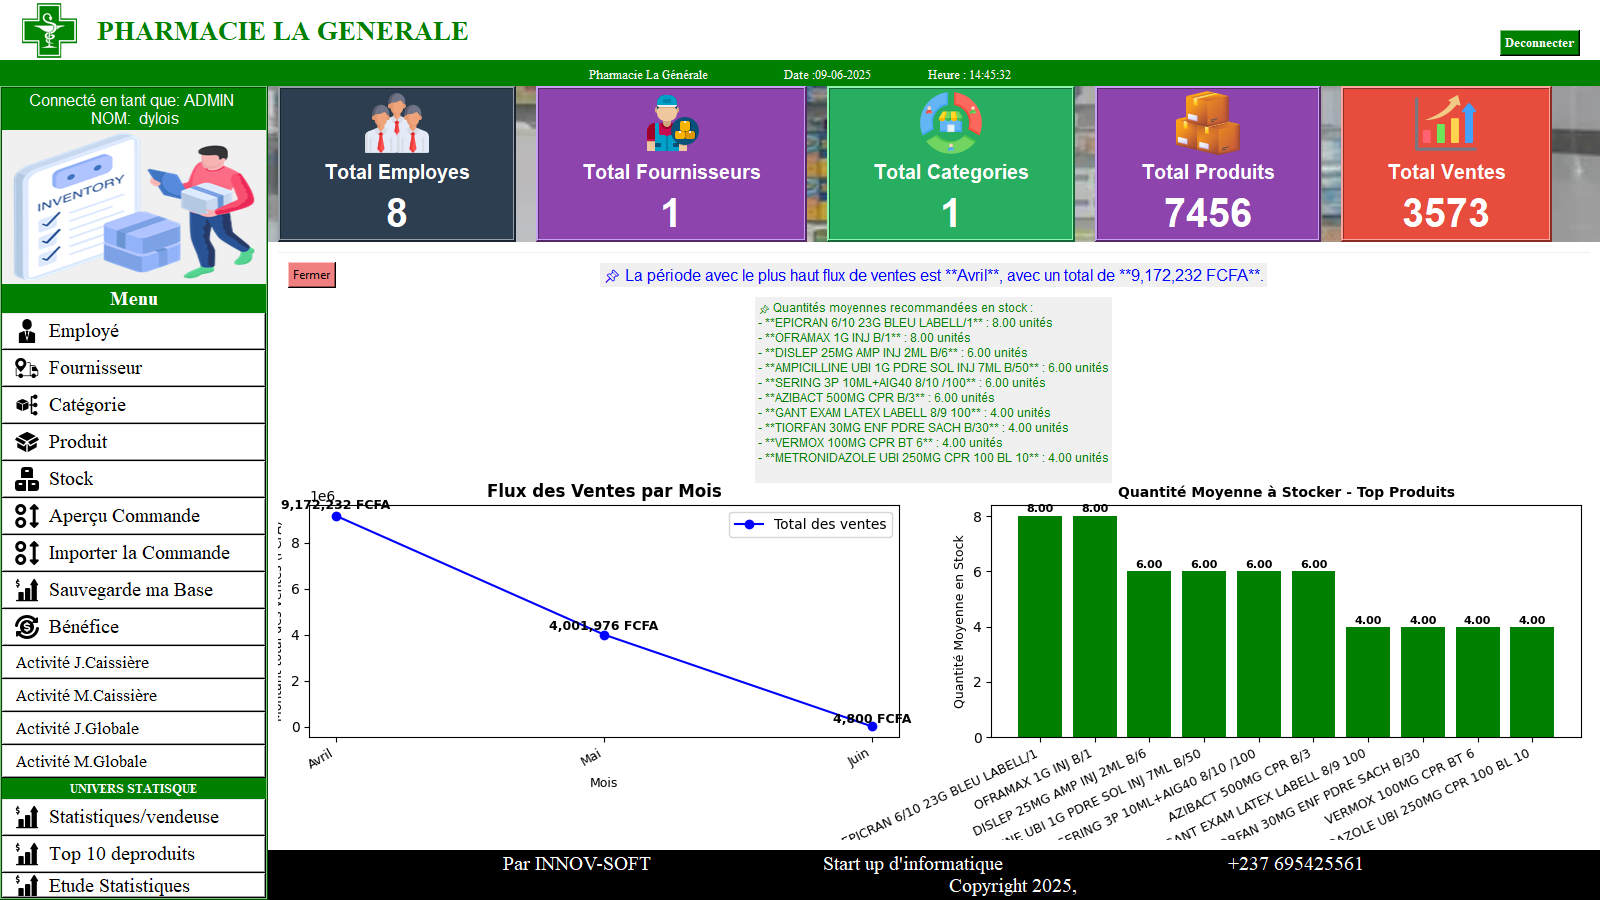This screenshot has height=900, width=1600.
Task: Click the green pharmacy cross logo
Action: [x=49, y=30]
